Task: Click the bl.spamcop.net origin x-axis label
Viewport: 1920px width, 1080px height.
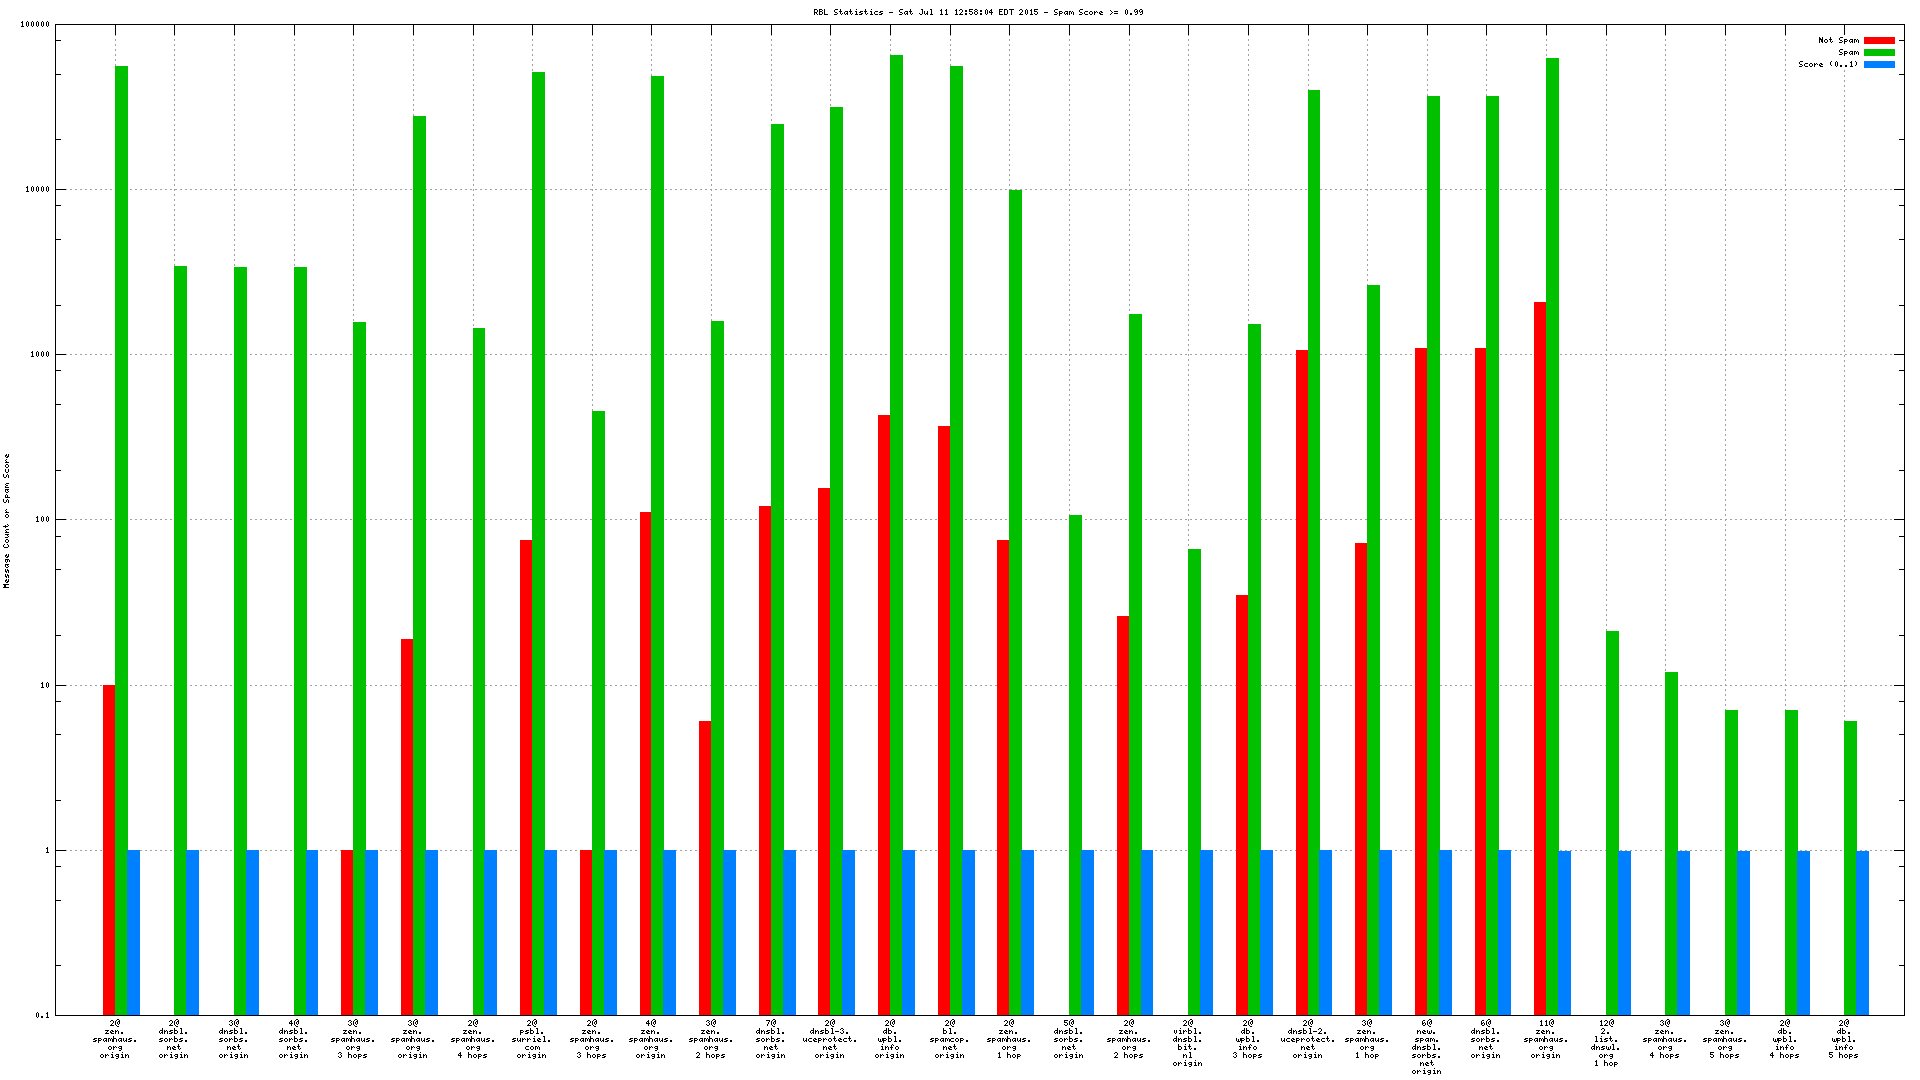Action: [x=949, y=1039]
